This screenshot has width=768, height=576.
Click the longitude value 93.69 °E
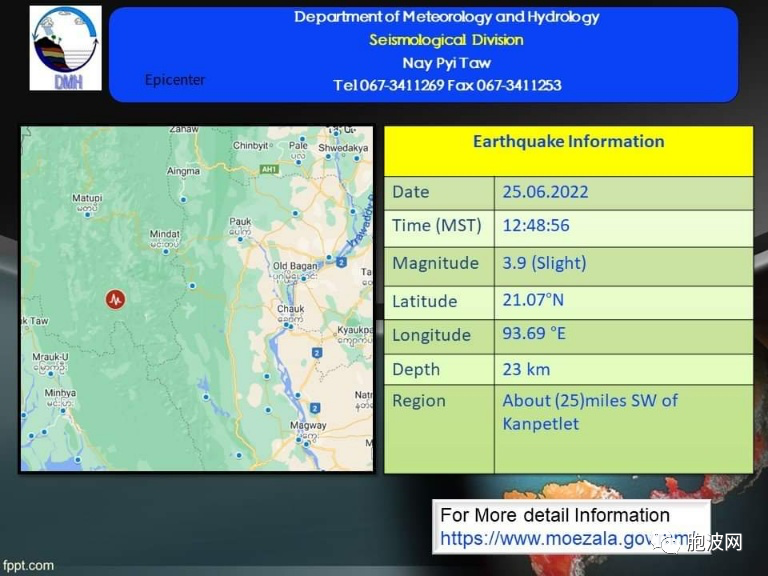534,334
